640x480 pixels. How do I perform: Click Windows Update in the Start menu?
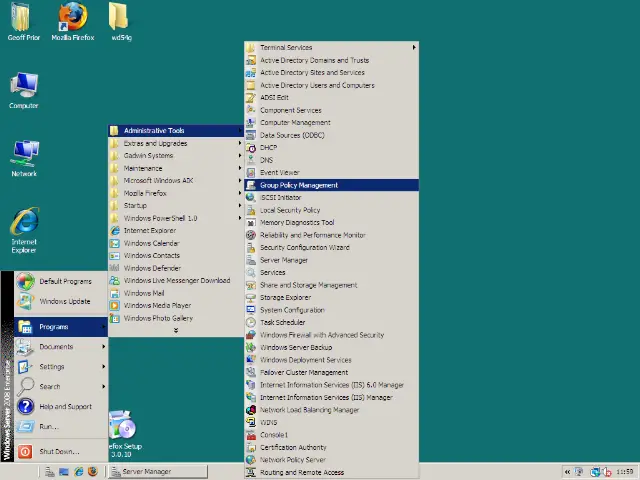pos(61,301)
